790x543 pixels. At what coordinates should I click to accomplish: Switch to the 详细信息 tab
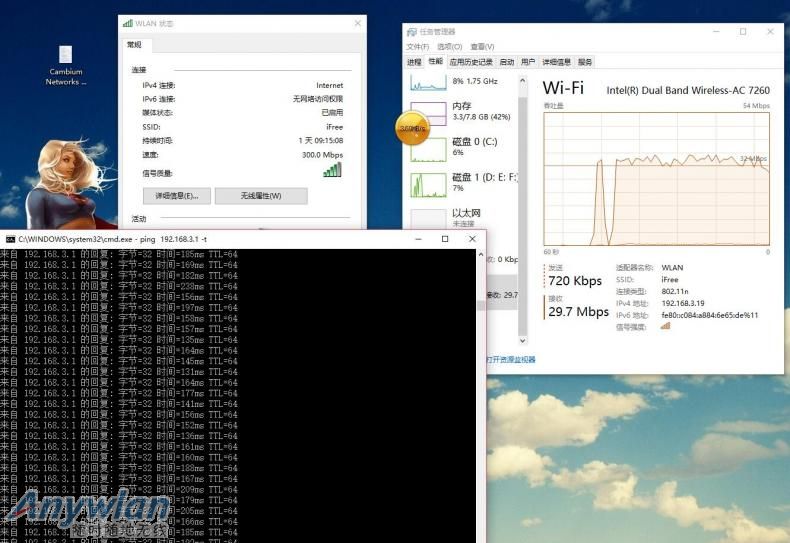pos(556,62)
